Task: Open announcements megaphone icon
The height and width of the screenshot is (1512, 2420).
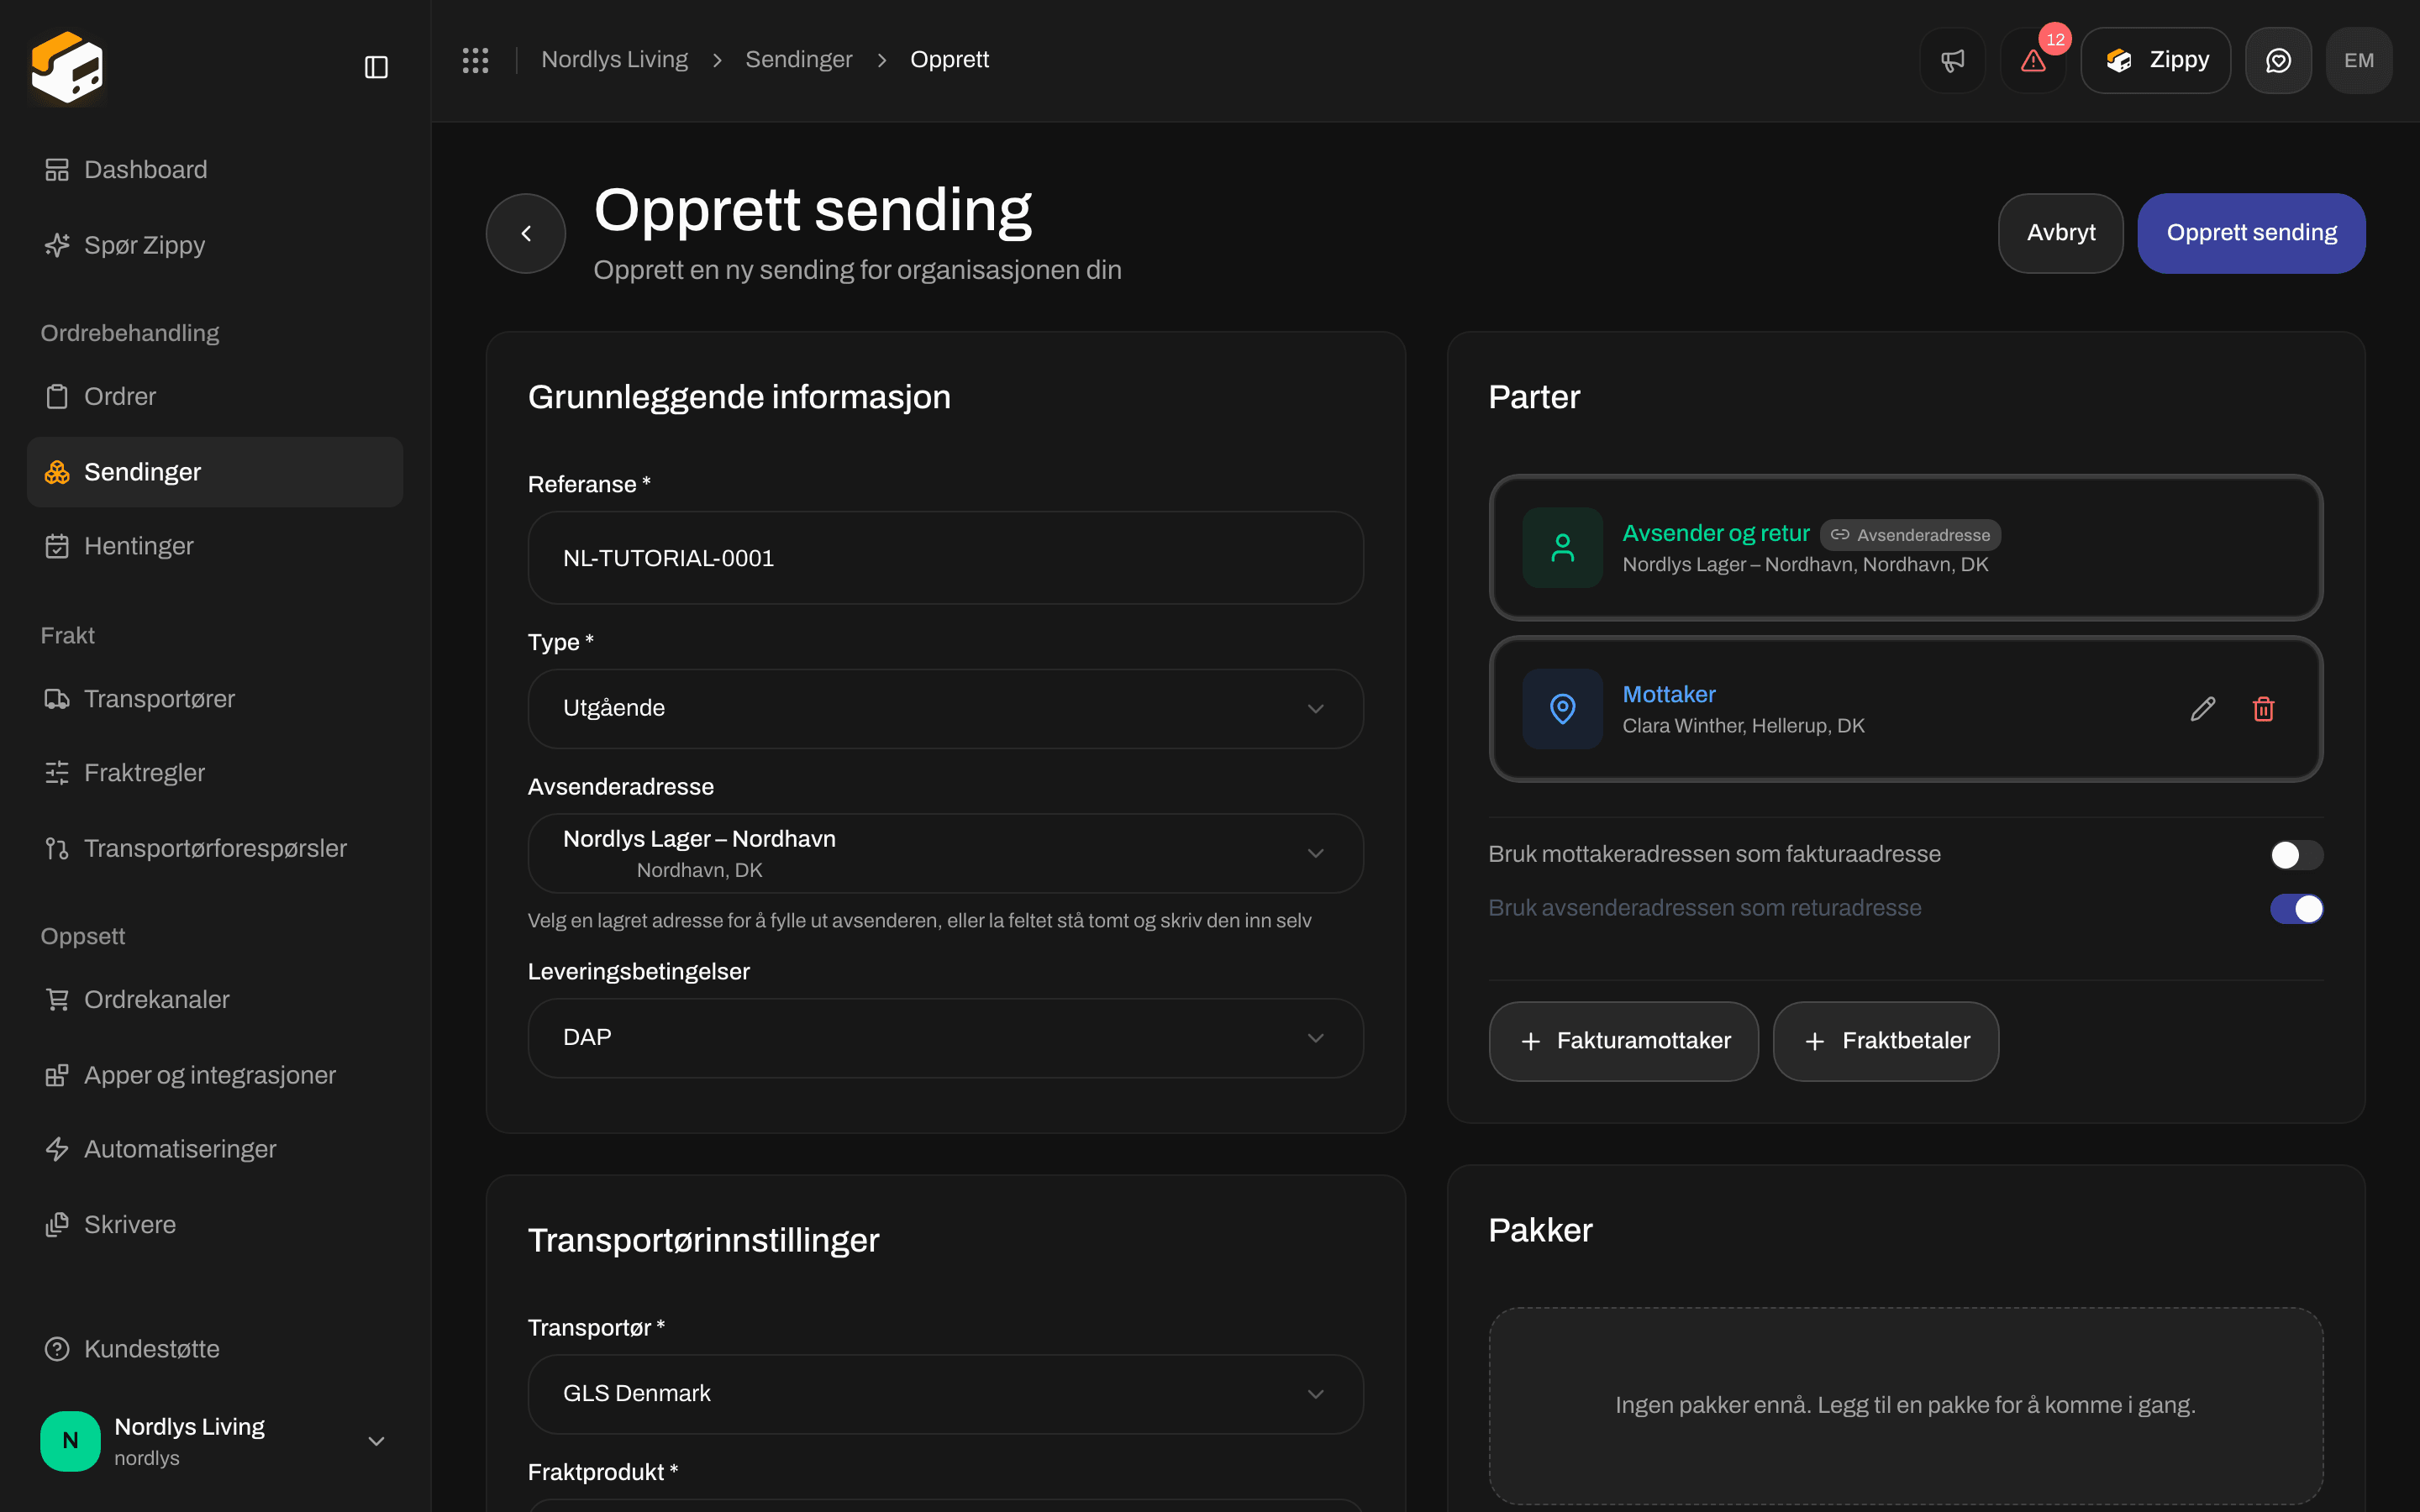Action: click(x=1952, y=60)
